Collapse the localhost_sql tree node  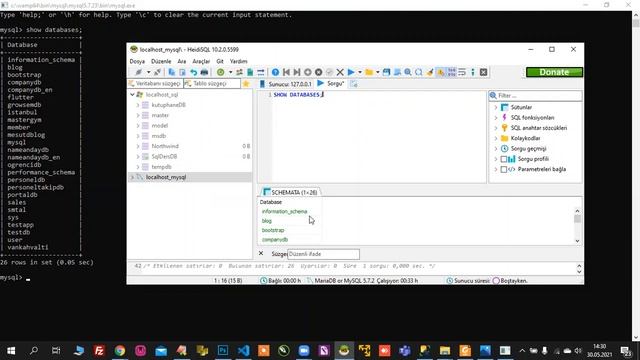[x=132, y=94]
